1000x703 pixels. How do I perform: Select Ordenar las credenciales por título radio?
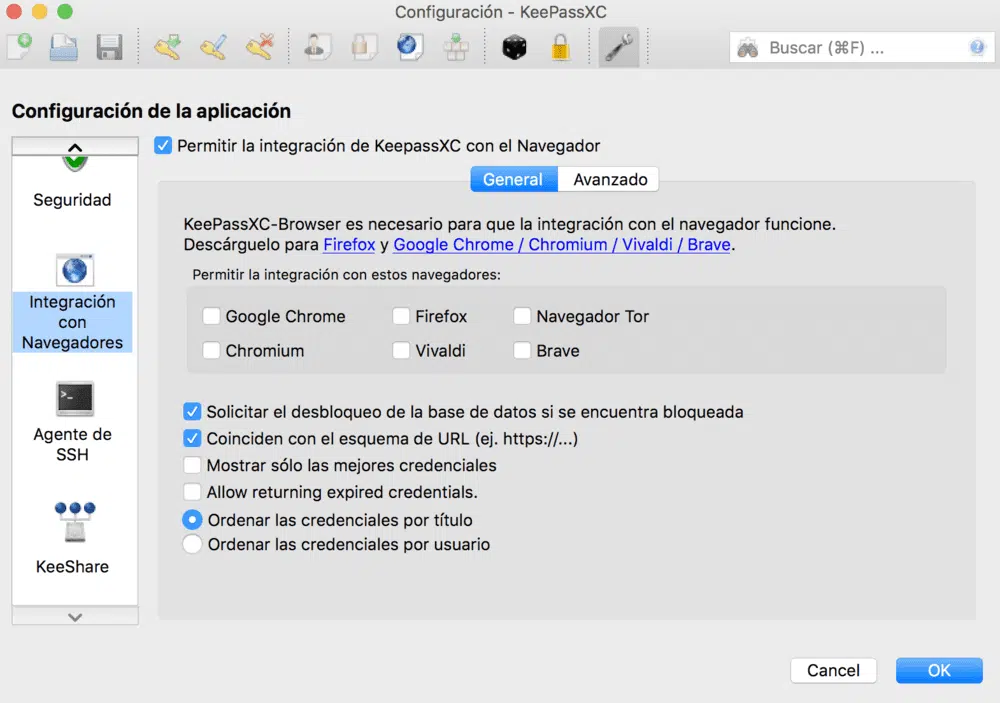point(192,520)
